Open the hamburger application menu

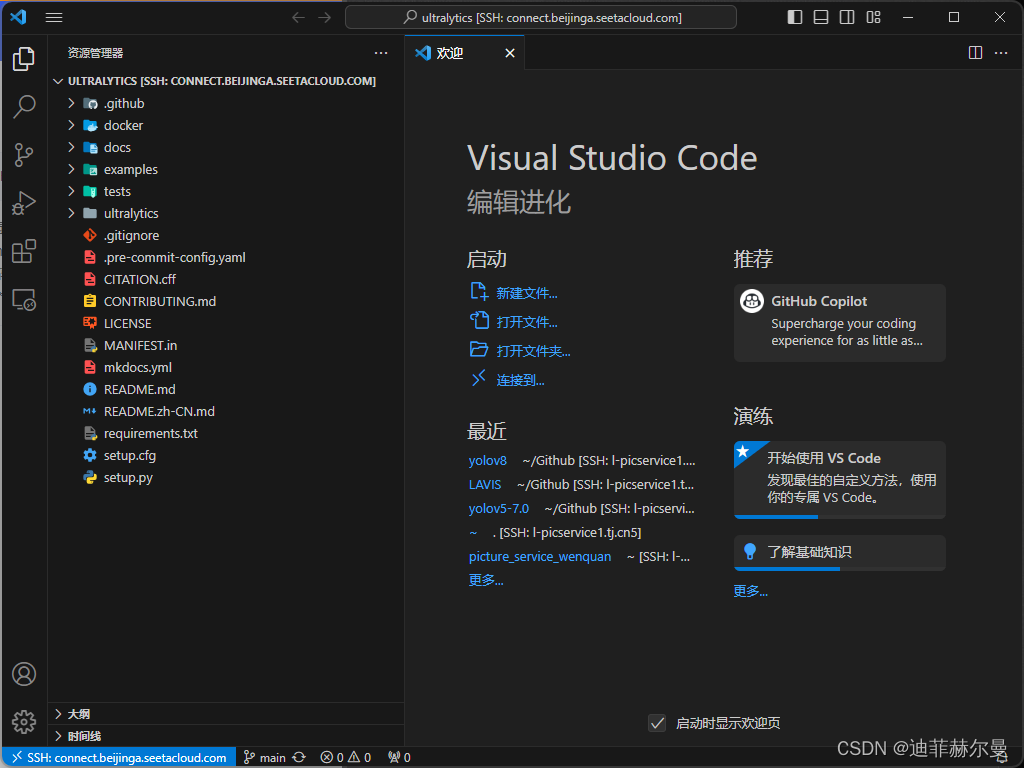pos(54,18)
